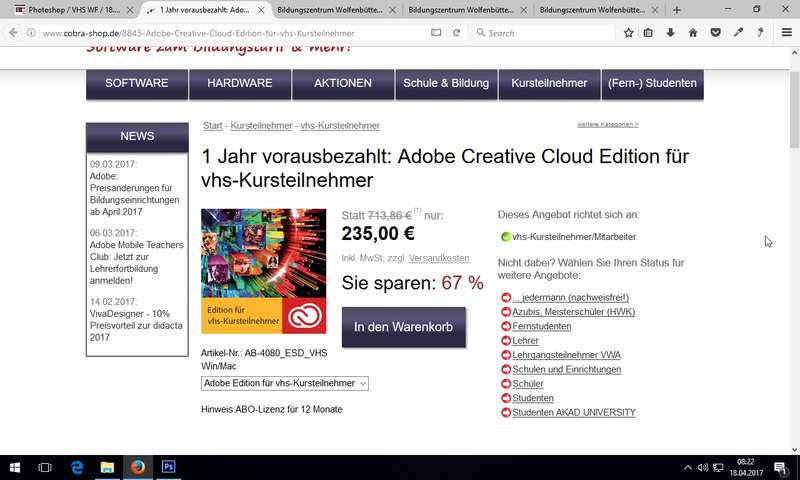Viewport: 800px width, 480px height.
Task: Select Studenten AKAD UNIVERSITY link
Action: pos(574,412)
